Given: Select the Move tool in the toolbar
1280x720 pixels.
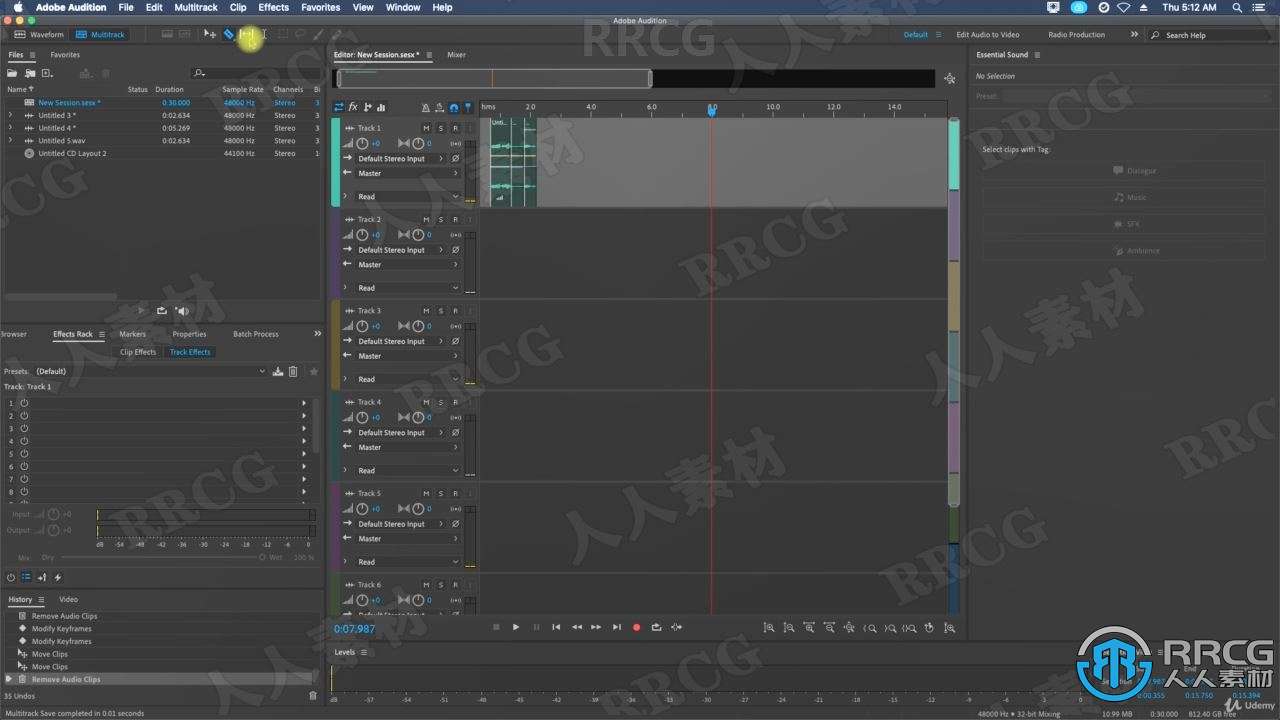Looking at the screenshot, I should pyautogui.click(x=210, y=34).
